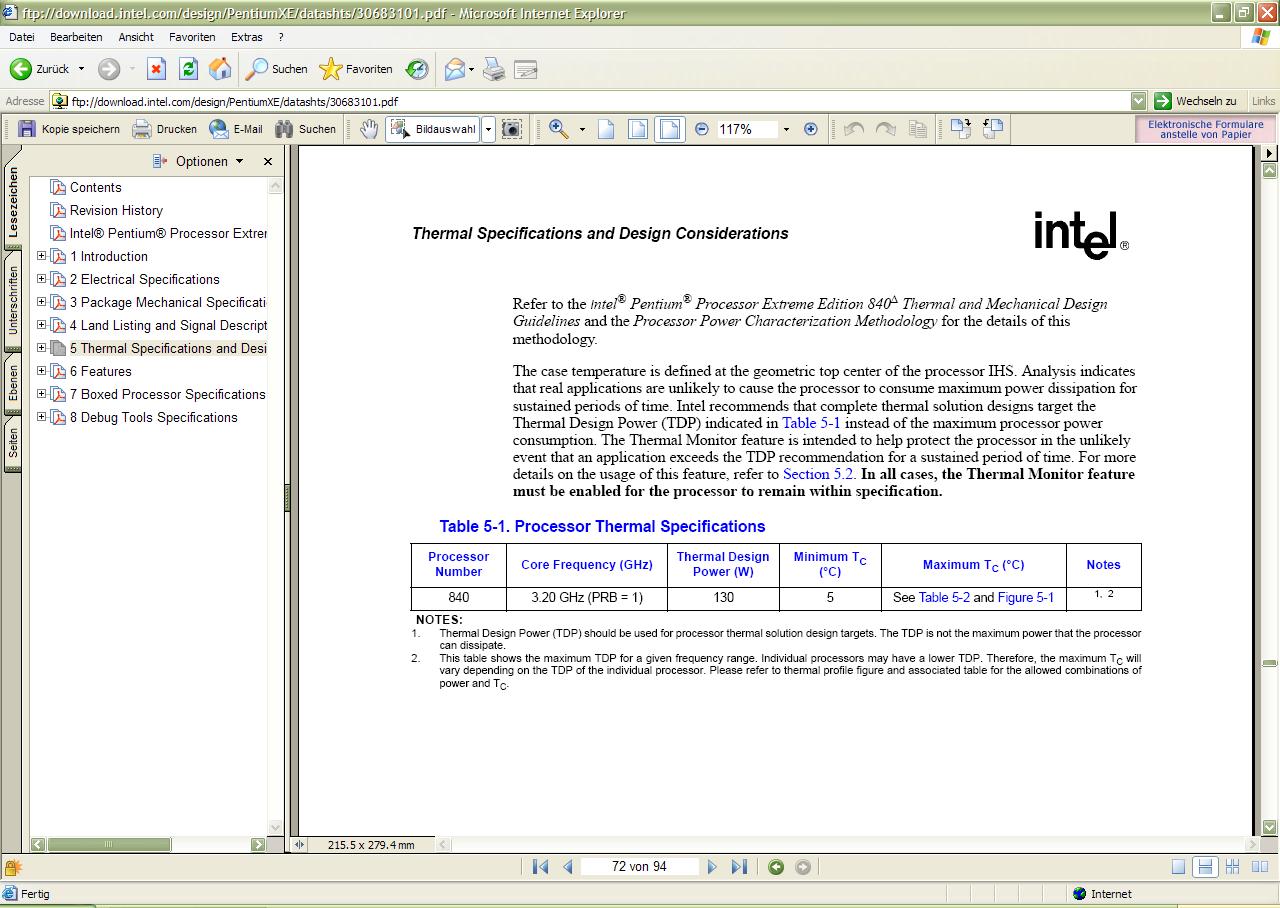1280x908 pixels.
Task: Go to the first page of document
Action: (540, 867)
